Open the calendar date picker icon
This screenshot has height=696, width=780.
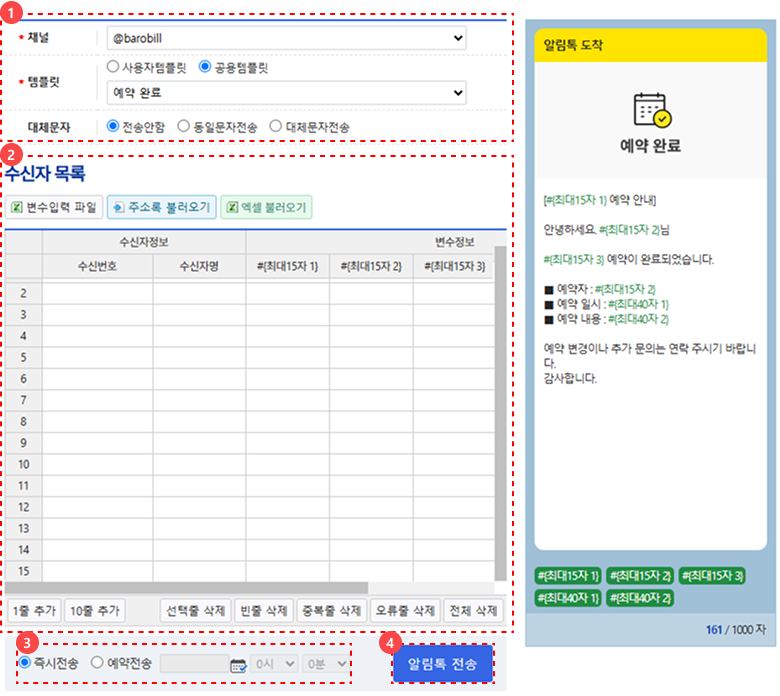(238, 665)
